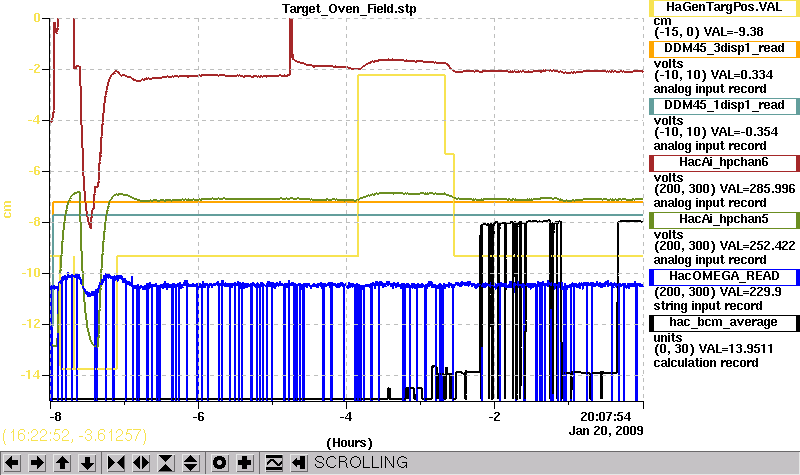800x475 pixels.
Task: Click the 0 y-axis tick label
Action: tap(36, 18)
